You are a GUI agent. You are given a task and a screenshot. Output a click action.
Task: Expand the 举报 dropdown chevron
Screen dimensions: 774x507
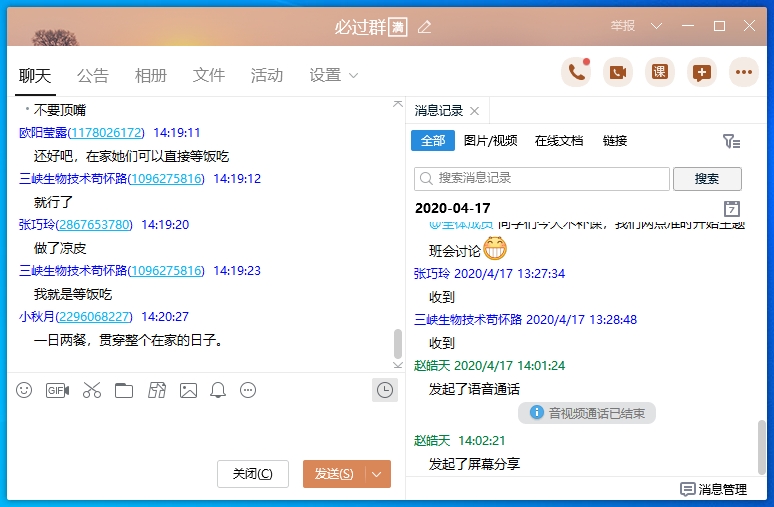[656, 26]
